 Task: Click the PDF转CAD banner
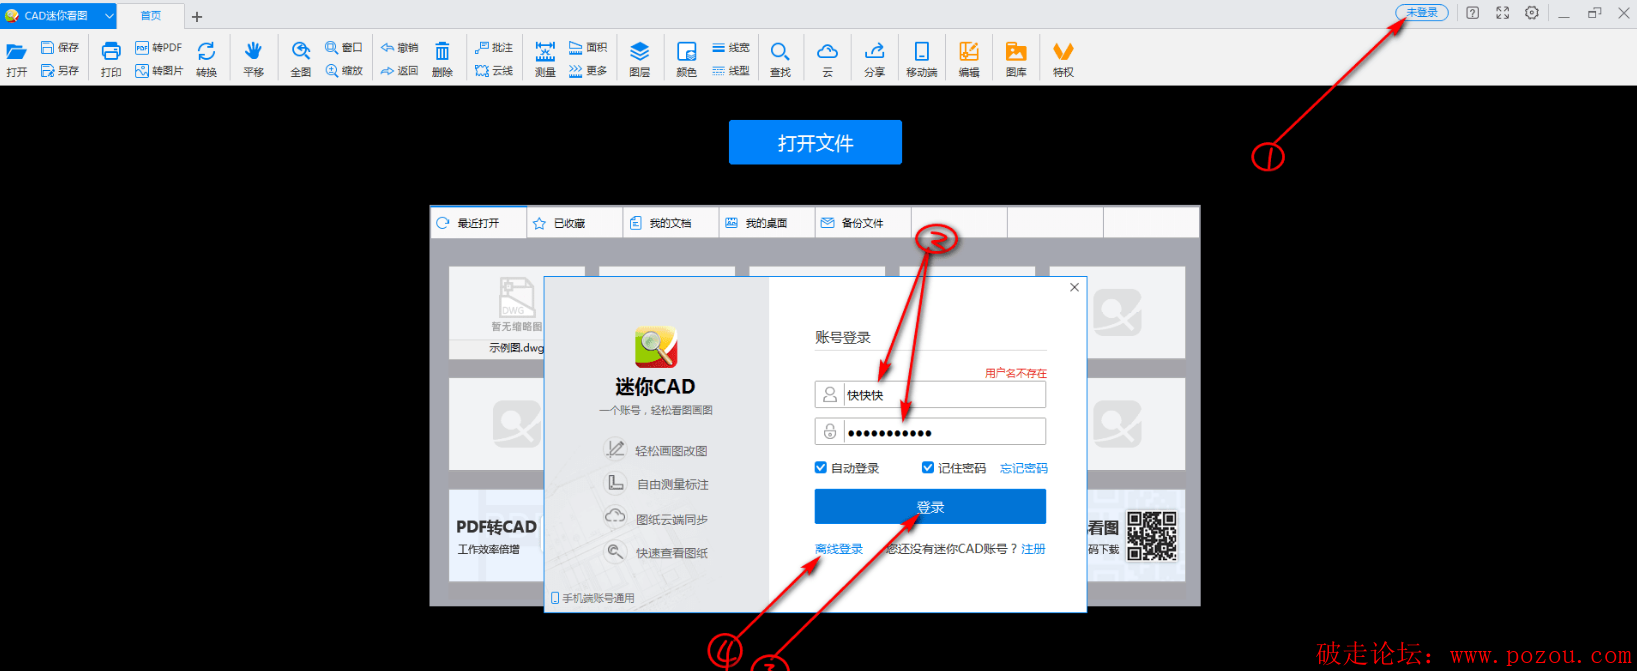[x=496, y=535]
